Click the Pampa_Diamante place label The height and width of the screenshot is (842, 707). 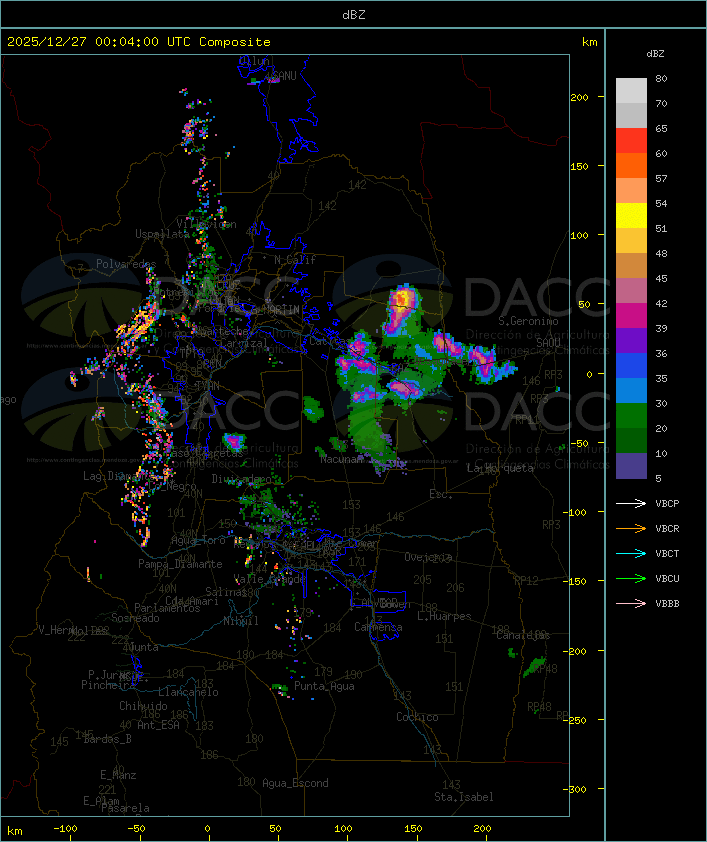click(x=180, y=564)
